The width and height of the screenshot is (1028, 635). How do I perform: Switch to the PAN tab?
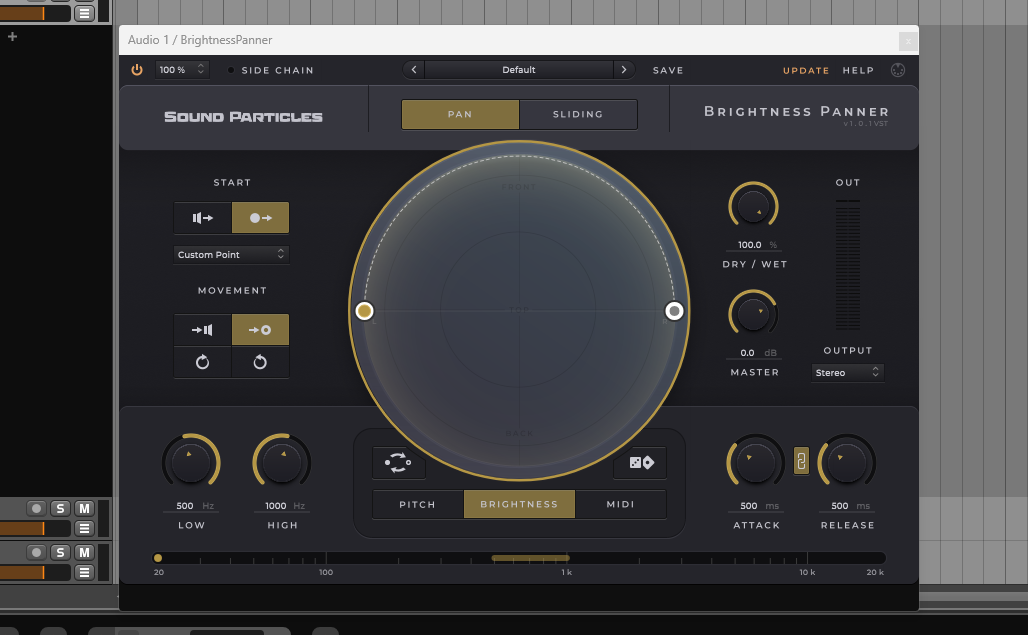point(460,114)
